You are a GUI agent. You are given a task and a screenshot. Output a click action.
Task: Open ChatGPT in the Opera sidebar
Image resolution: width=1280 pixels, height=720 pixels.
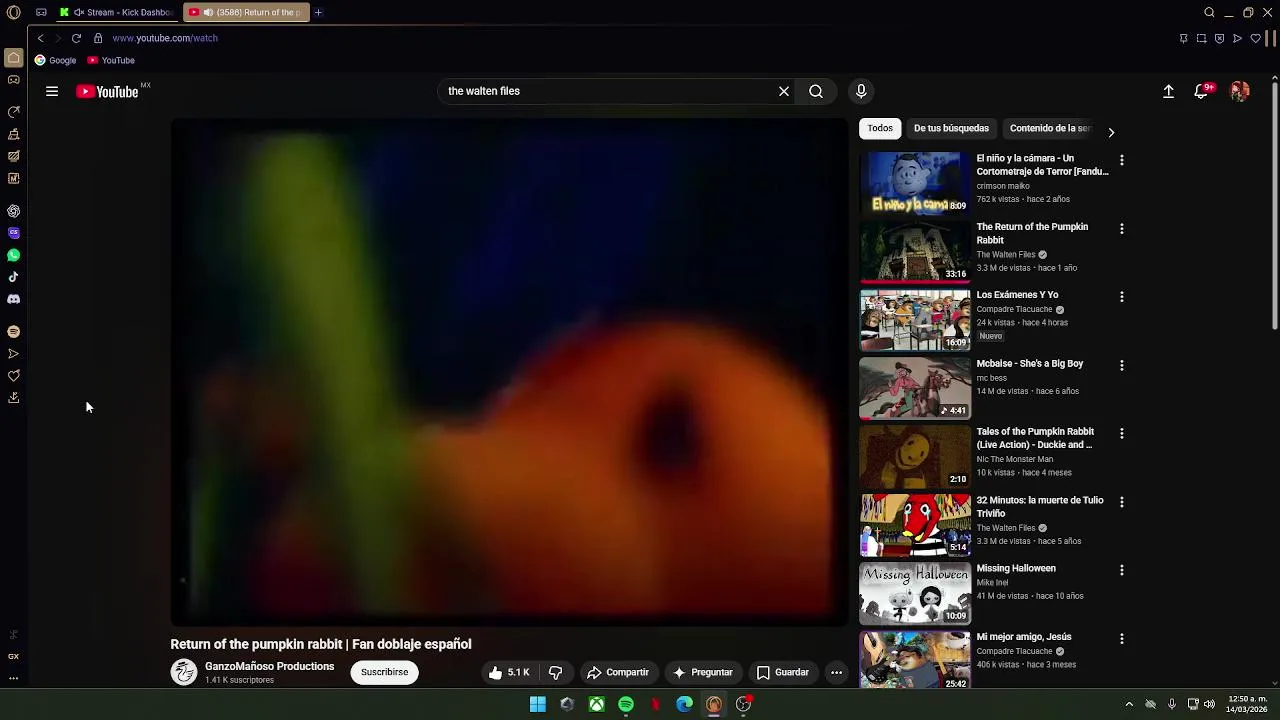(13, 211)
